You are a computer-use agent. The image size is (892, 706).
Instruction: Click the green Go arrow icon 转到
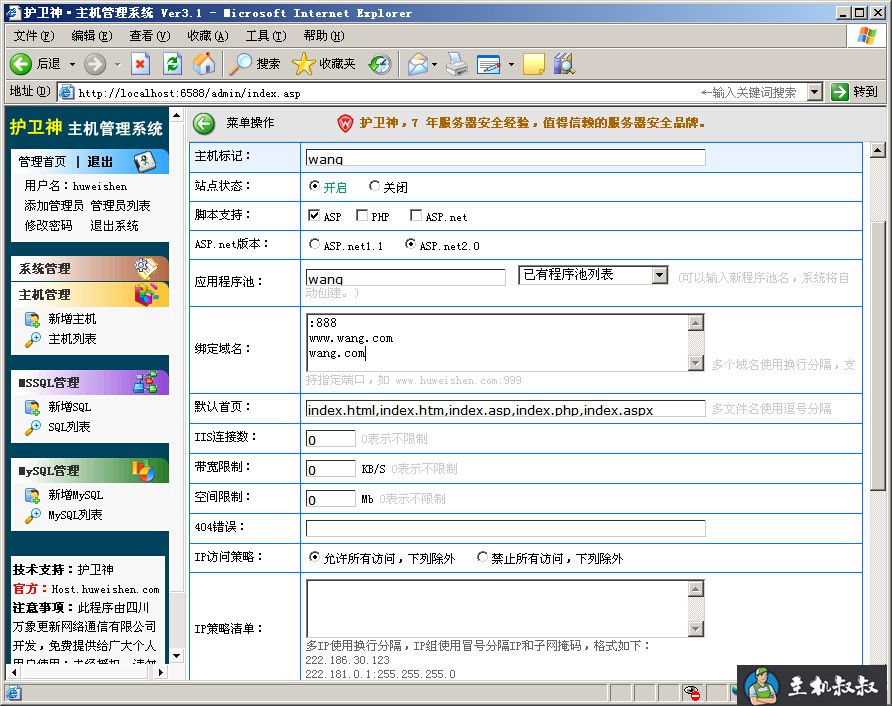point(840,92)
